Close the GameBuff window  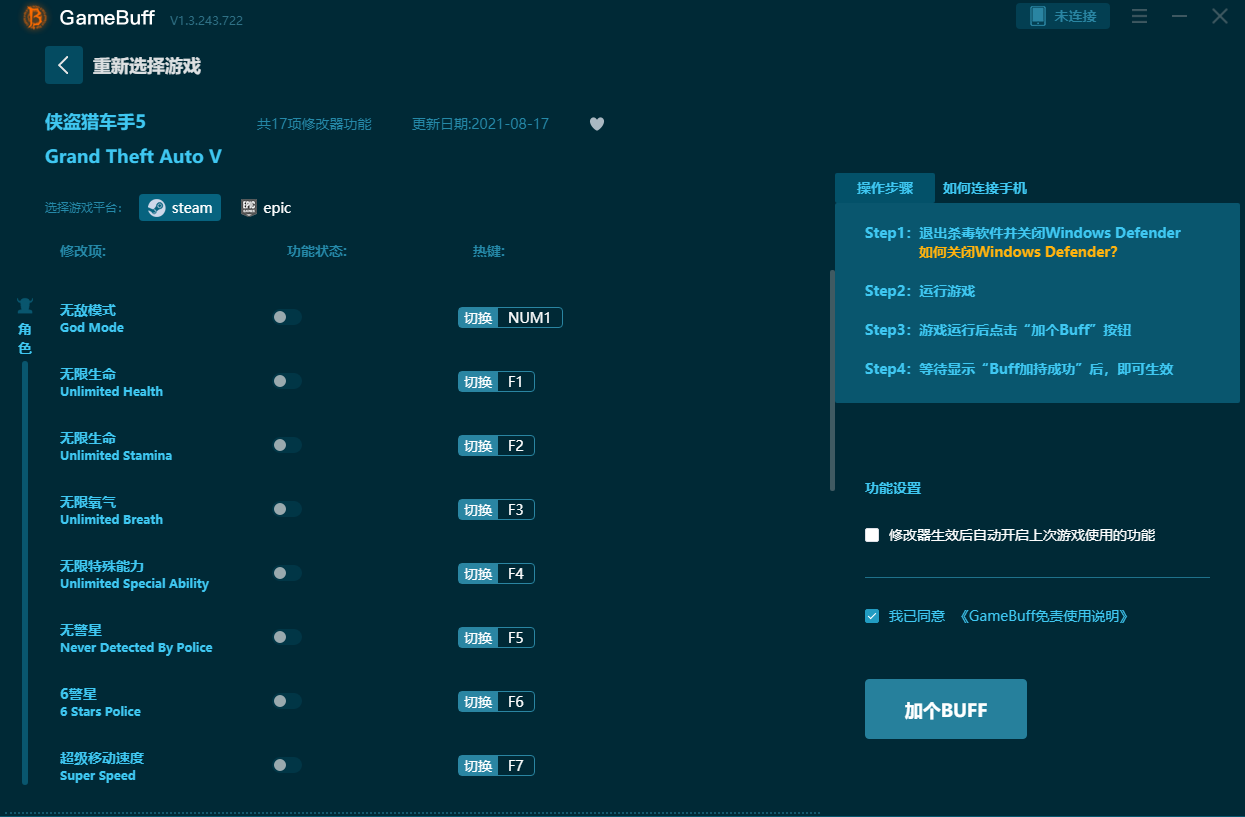coord(1220,16)
